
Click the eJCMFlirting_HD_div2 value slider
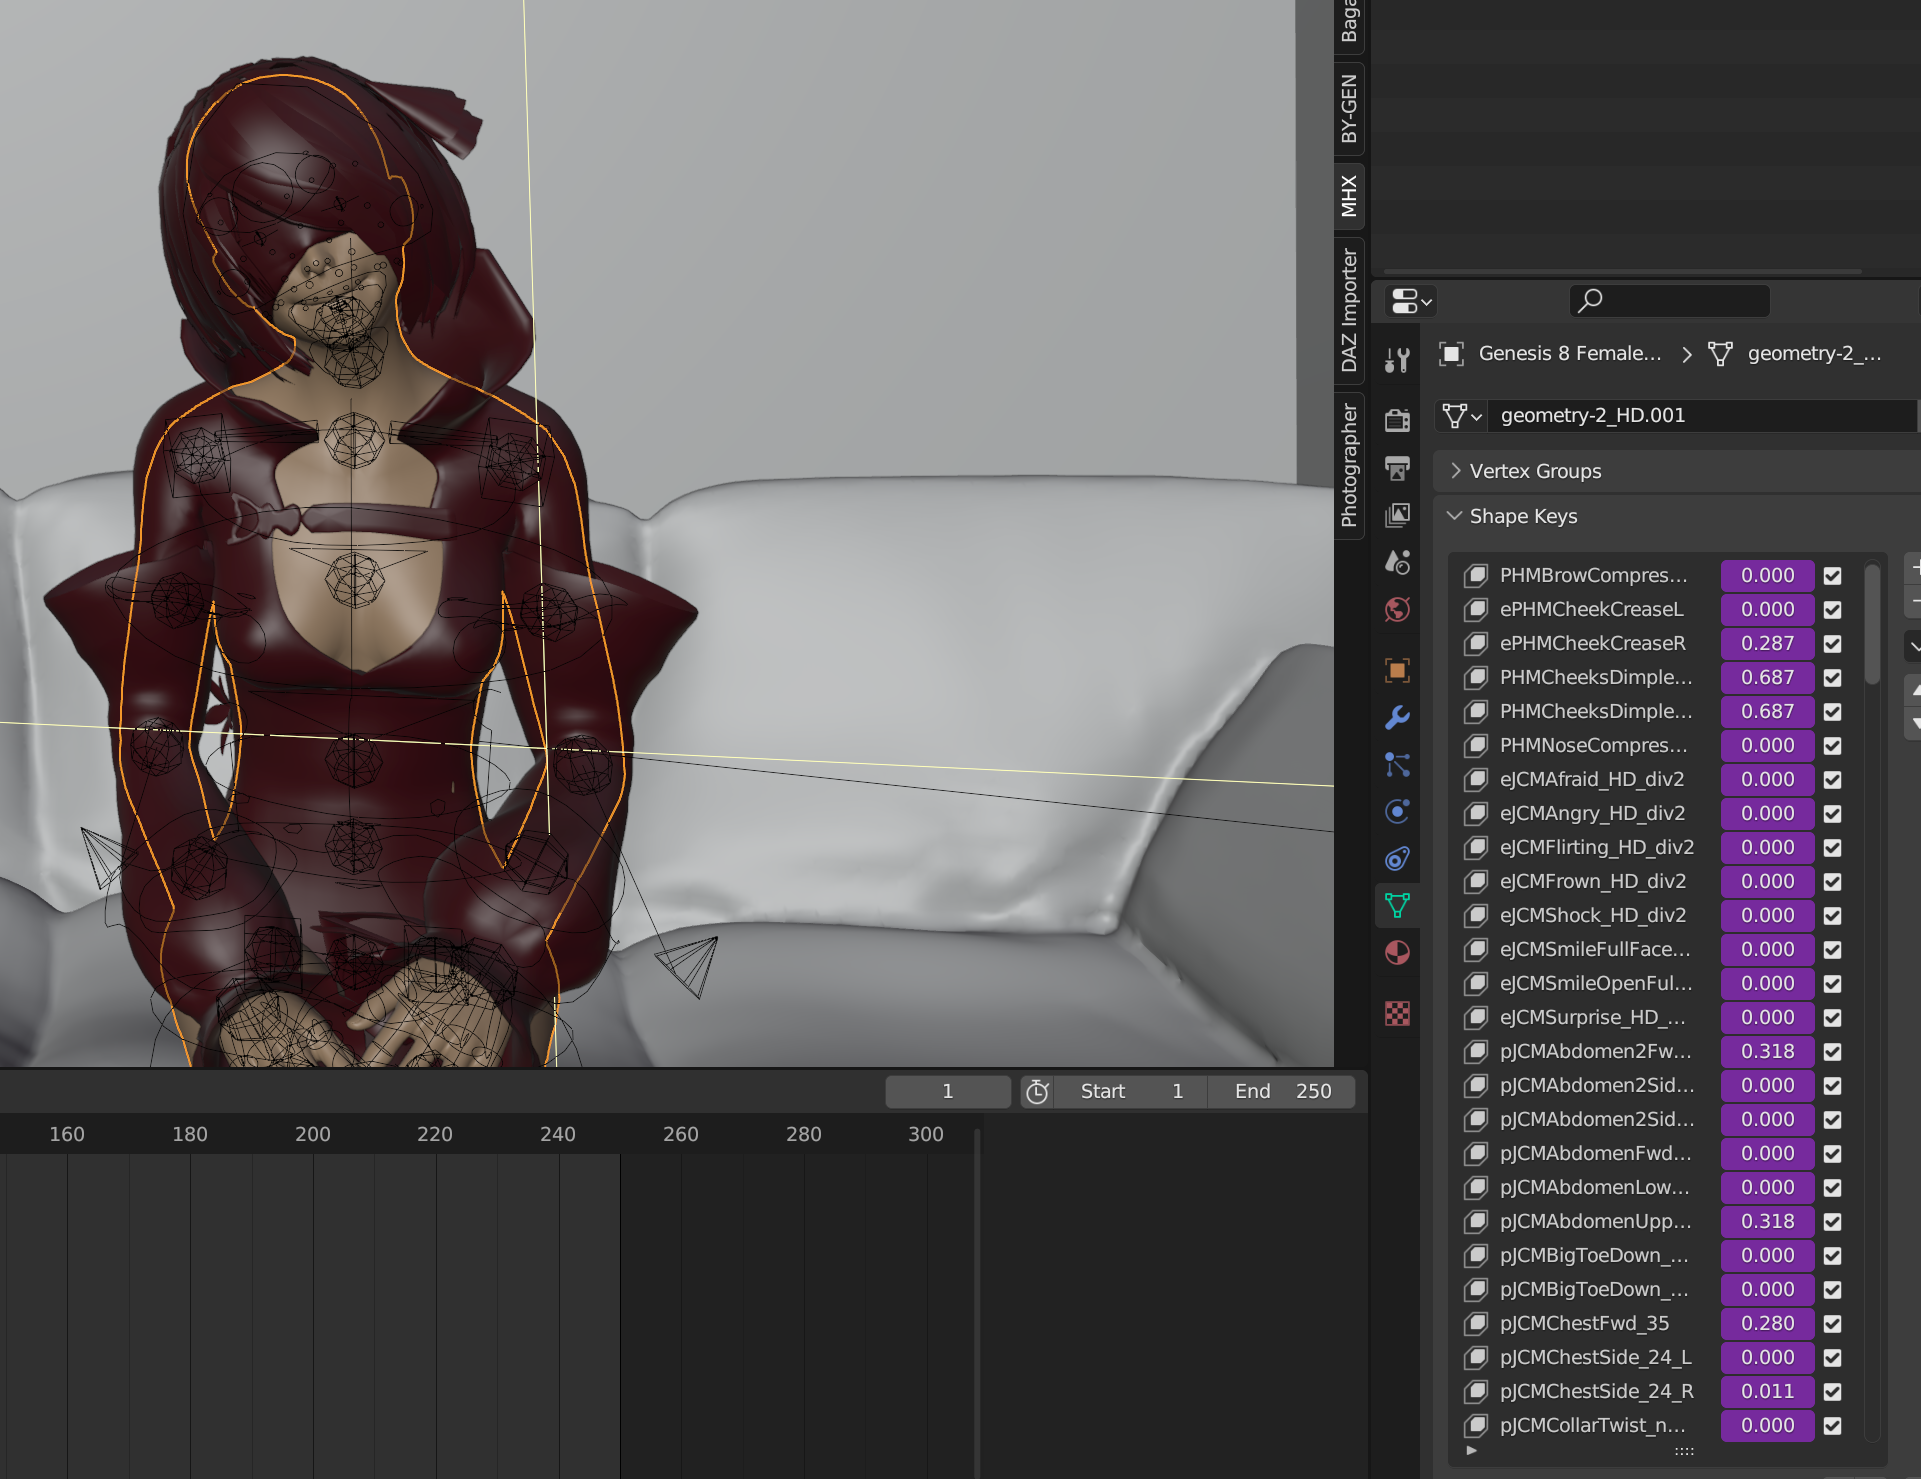tap(1767, 848)
